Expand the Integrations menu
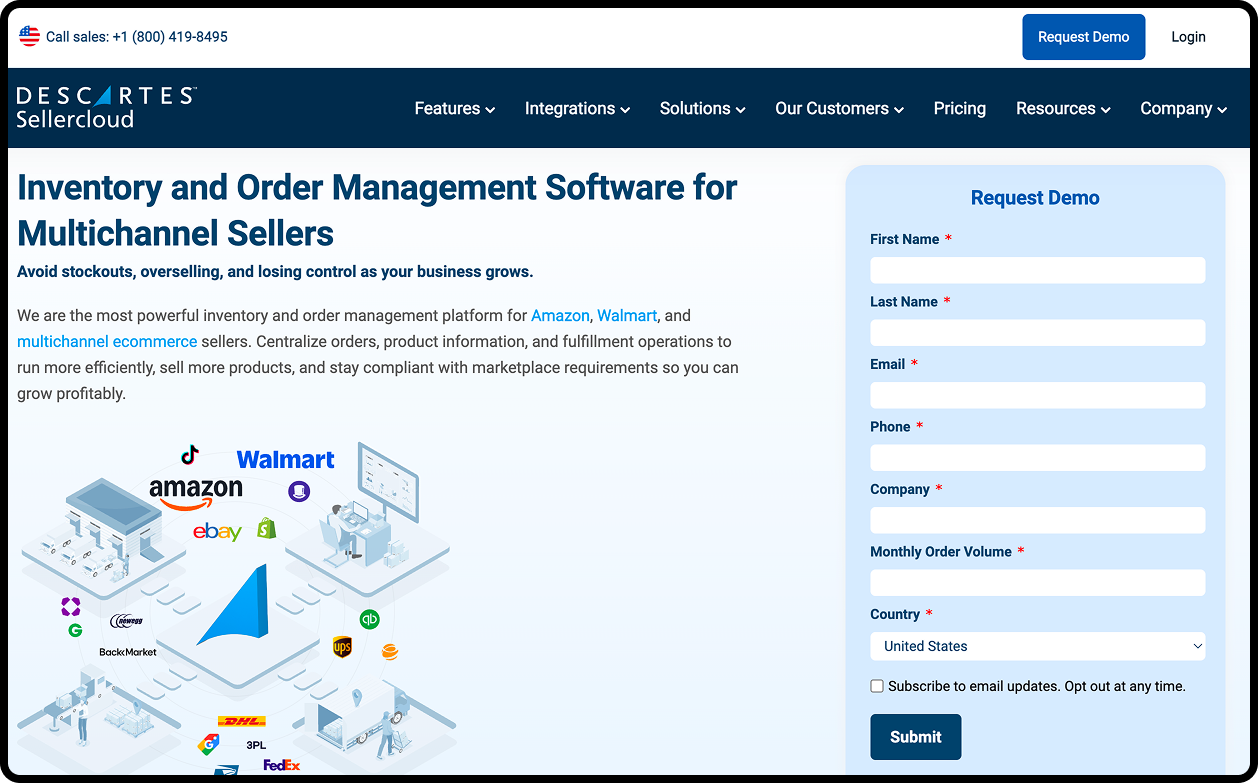Screen dimensions: 1258x783 pos(577,108)
